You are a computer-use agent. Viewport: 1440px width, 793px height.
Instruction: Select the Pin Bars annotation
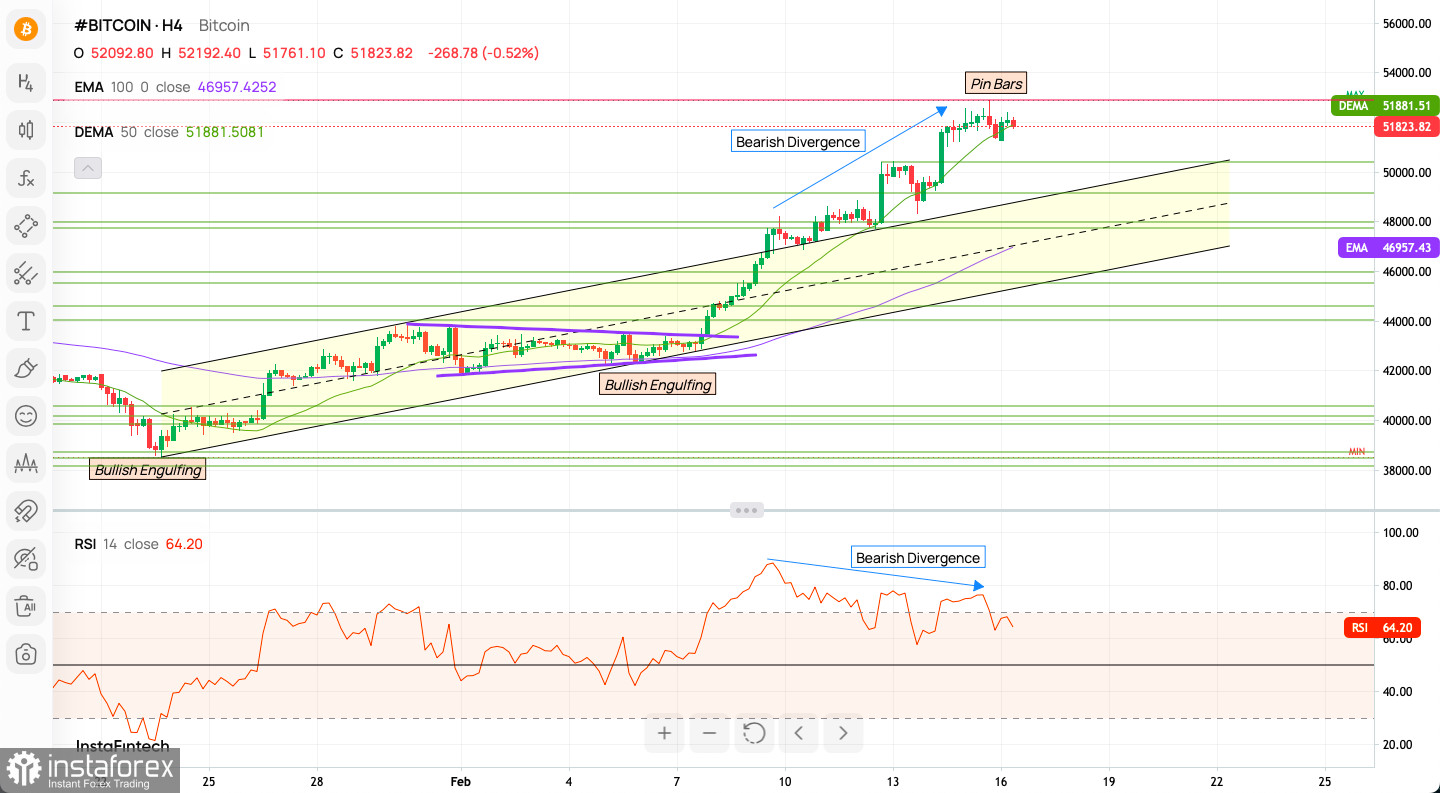tap(996, 84)
